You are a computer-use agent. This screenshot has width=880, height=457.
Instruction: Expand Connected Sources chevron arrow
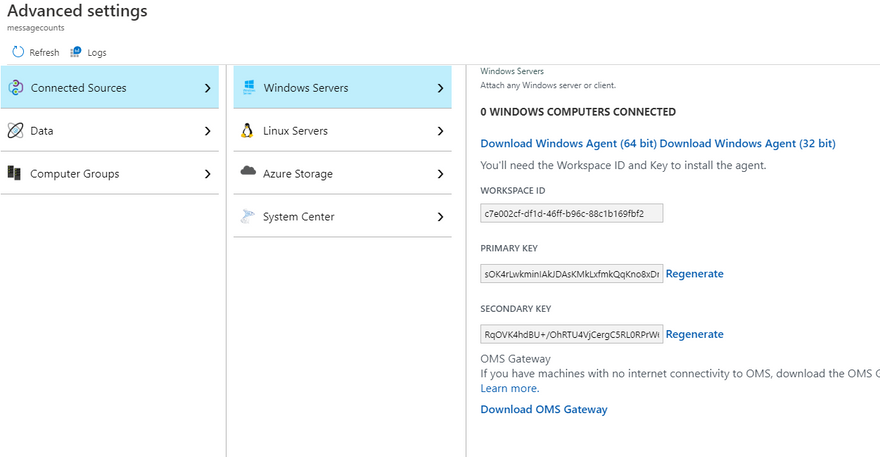tap(208, 88)
